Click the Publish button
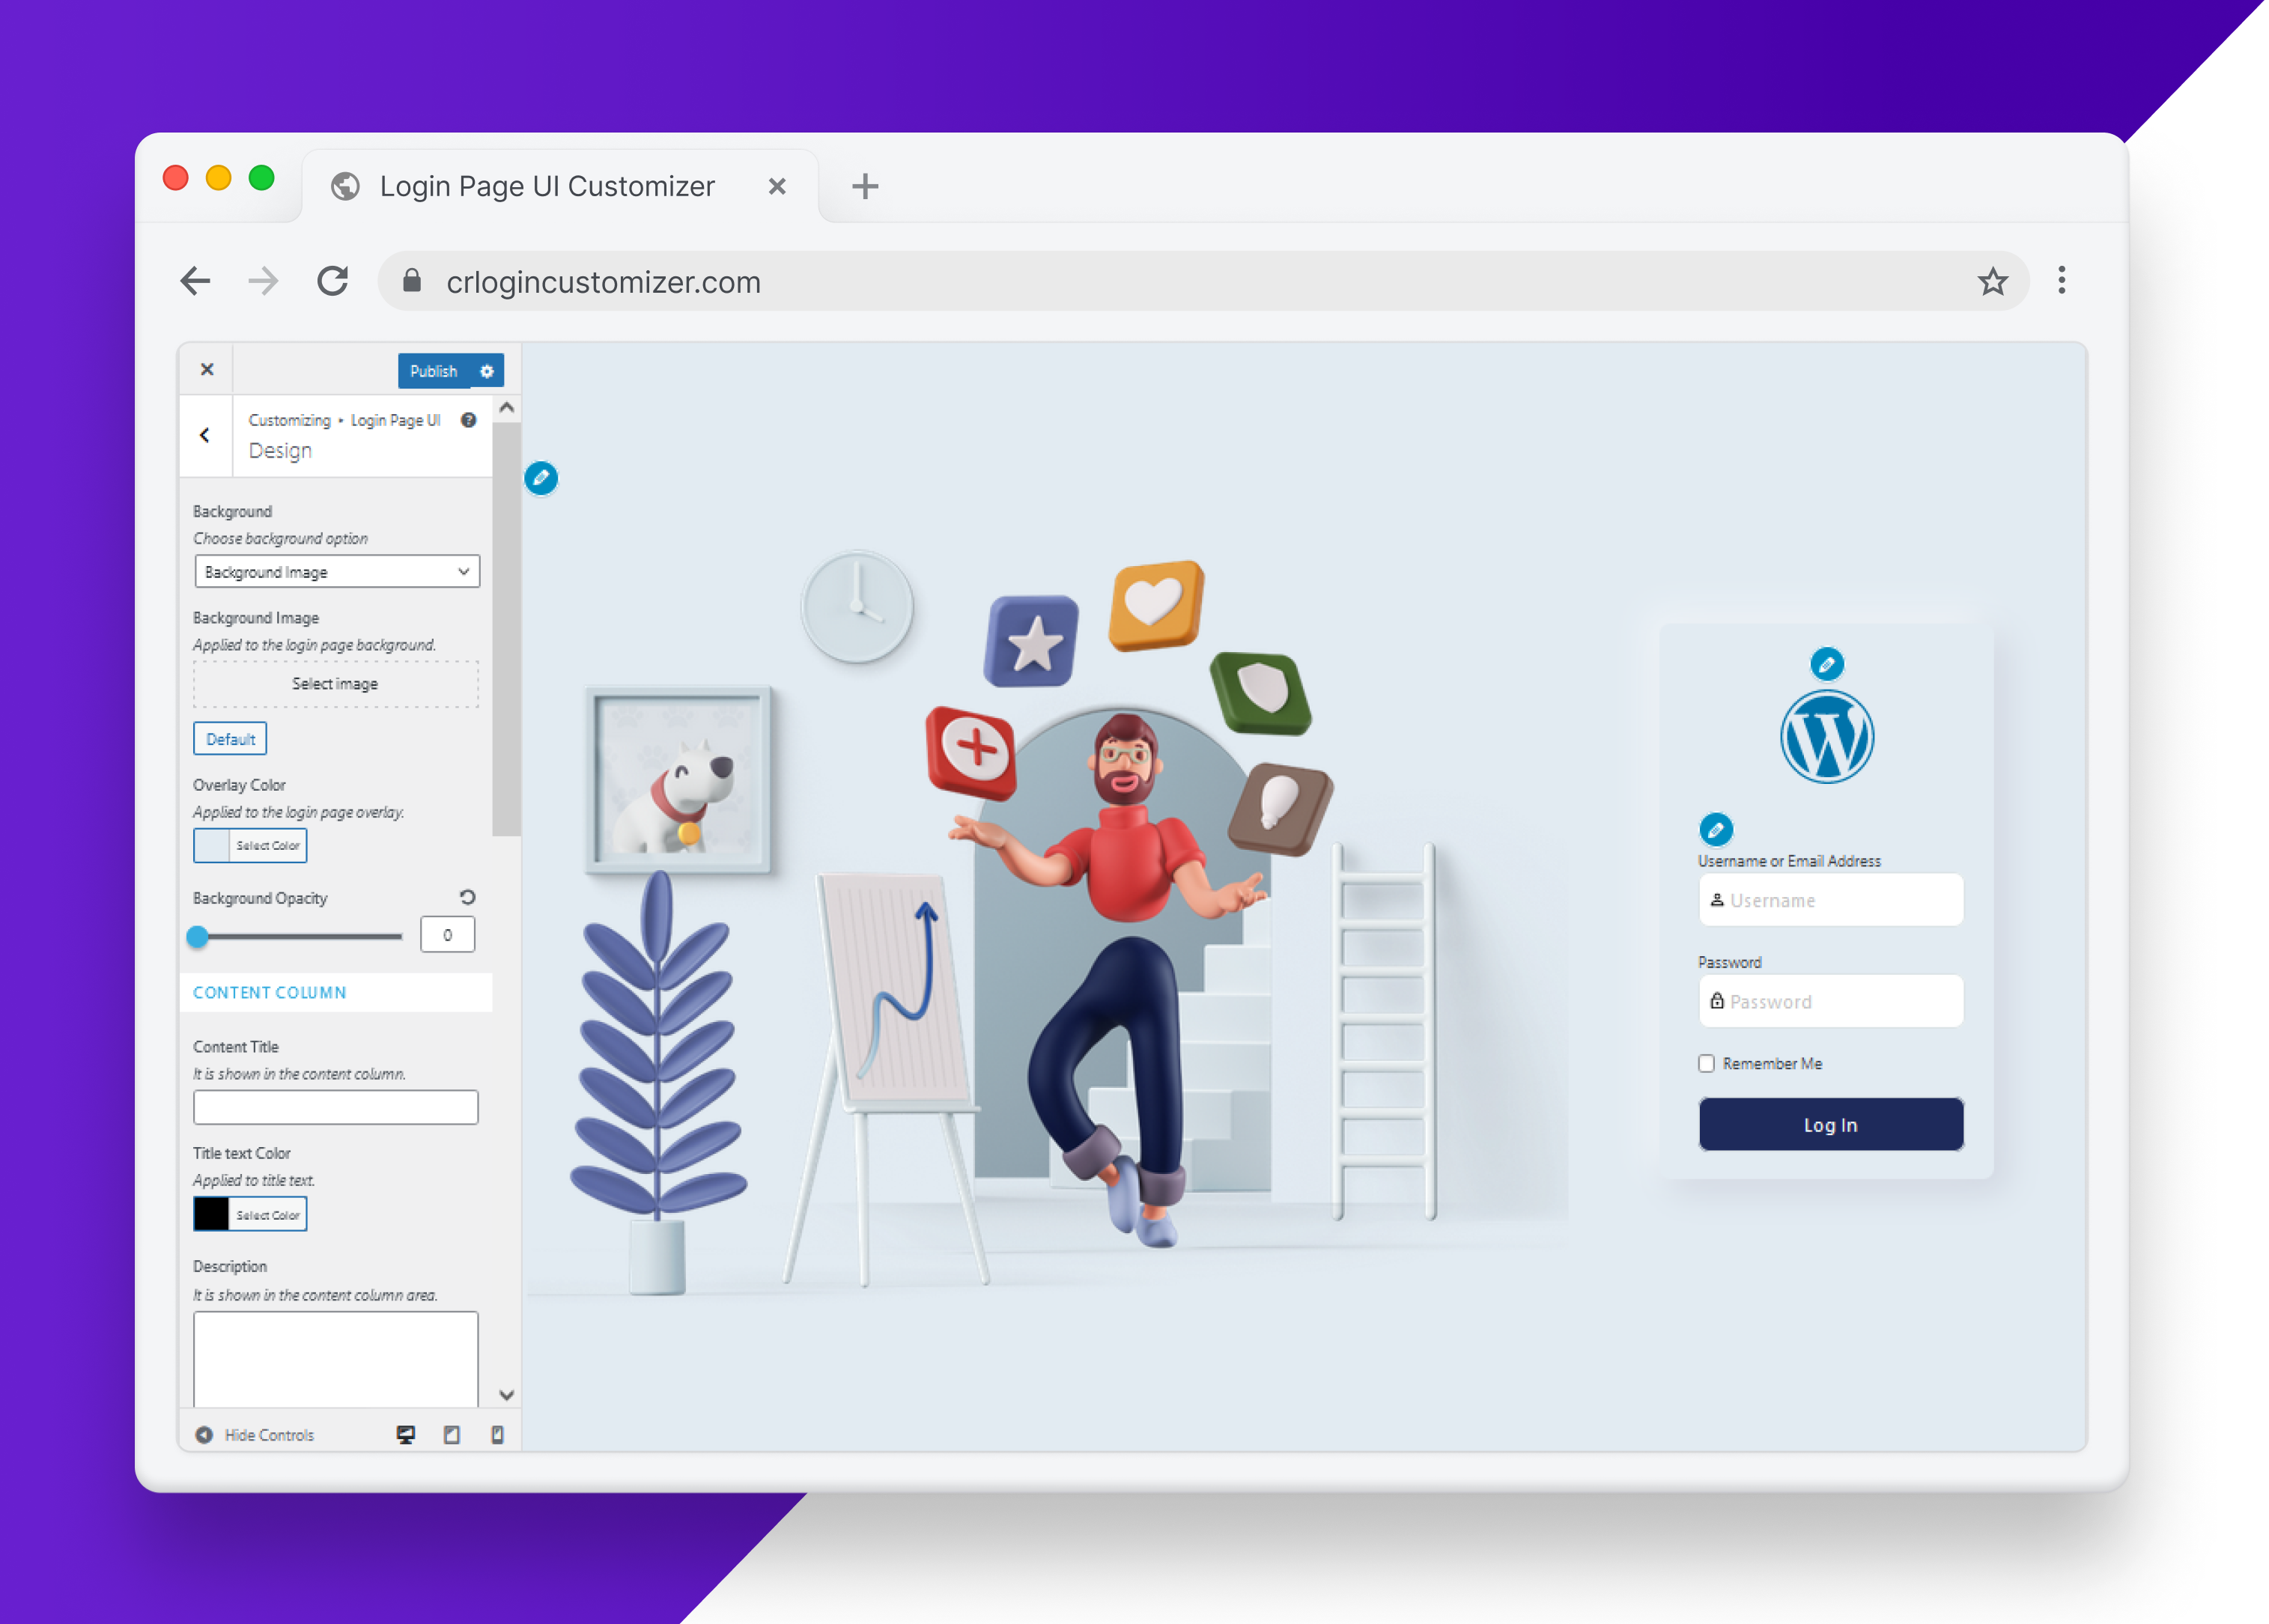The width and height of the screenshot is (2269, 1624). tap(433, 371)
